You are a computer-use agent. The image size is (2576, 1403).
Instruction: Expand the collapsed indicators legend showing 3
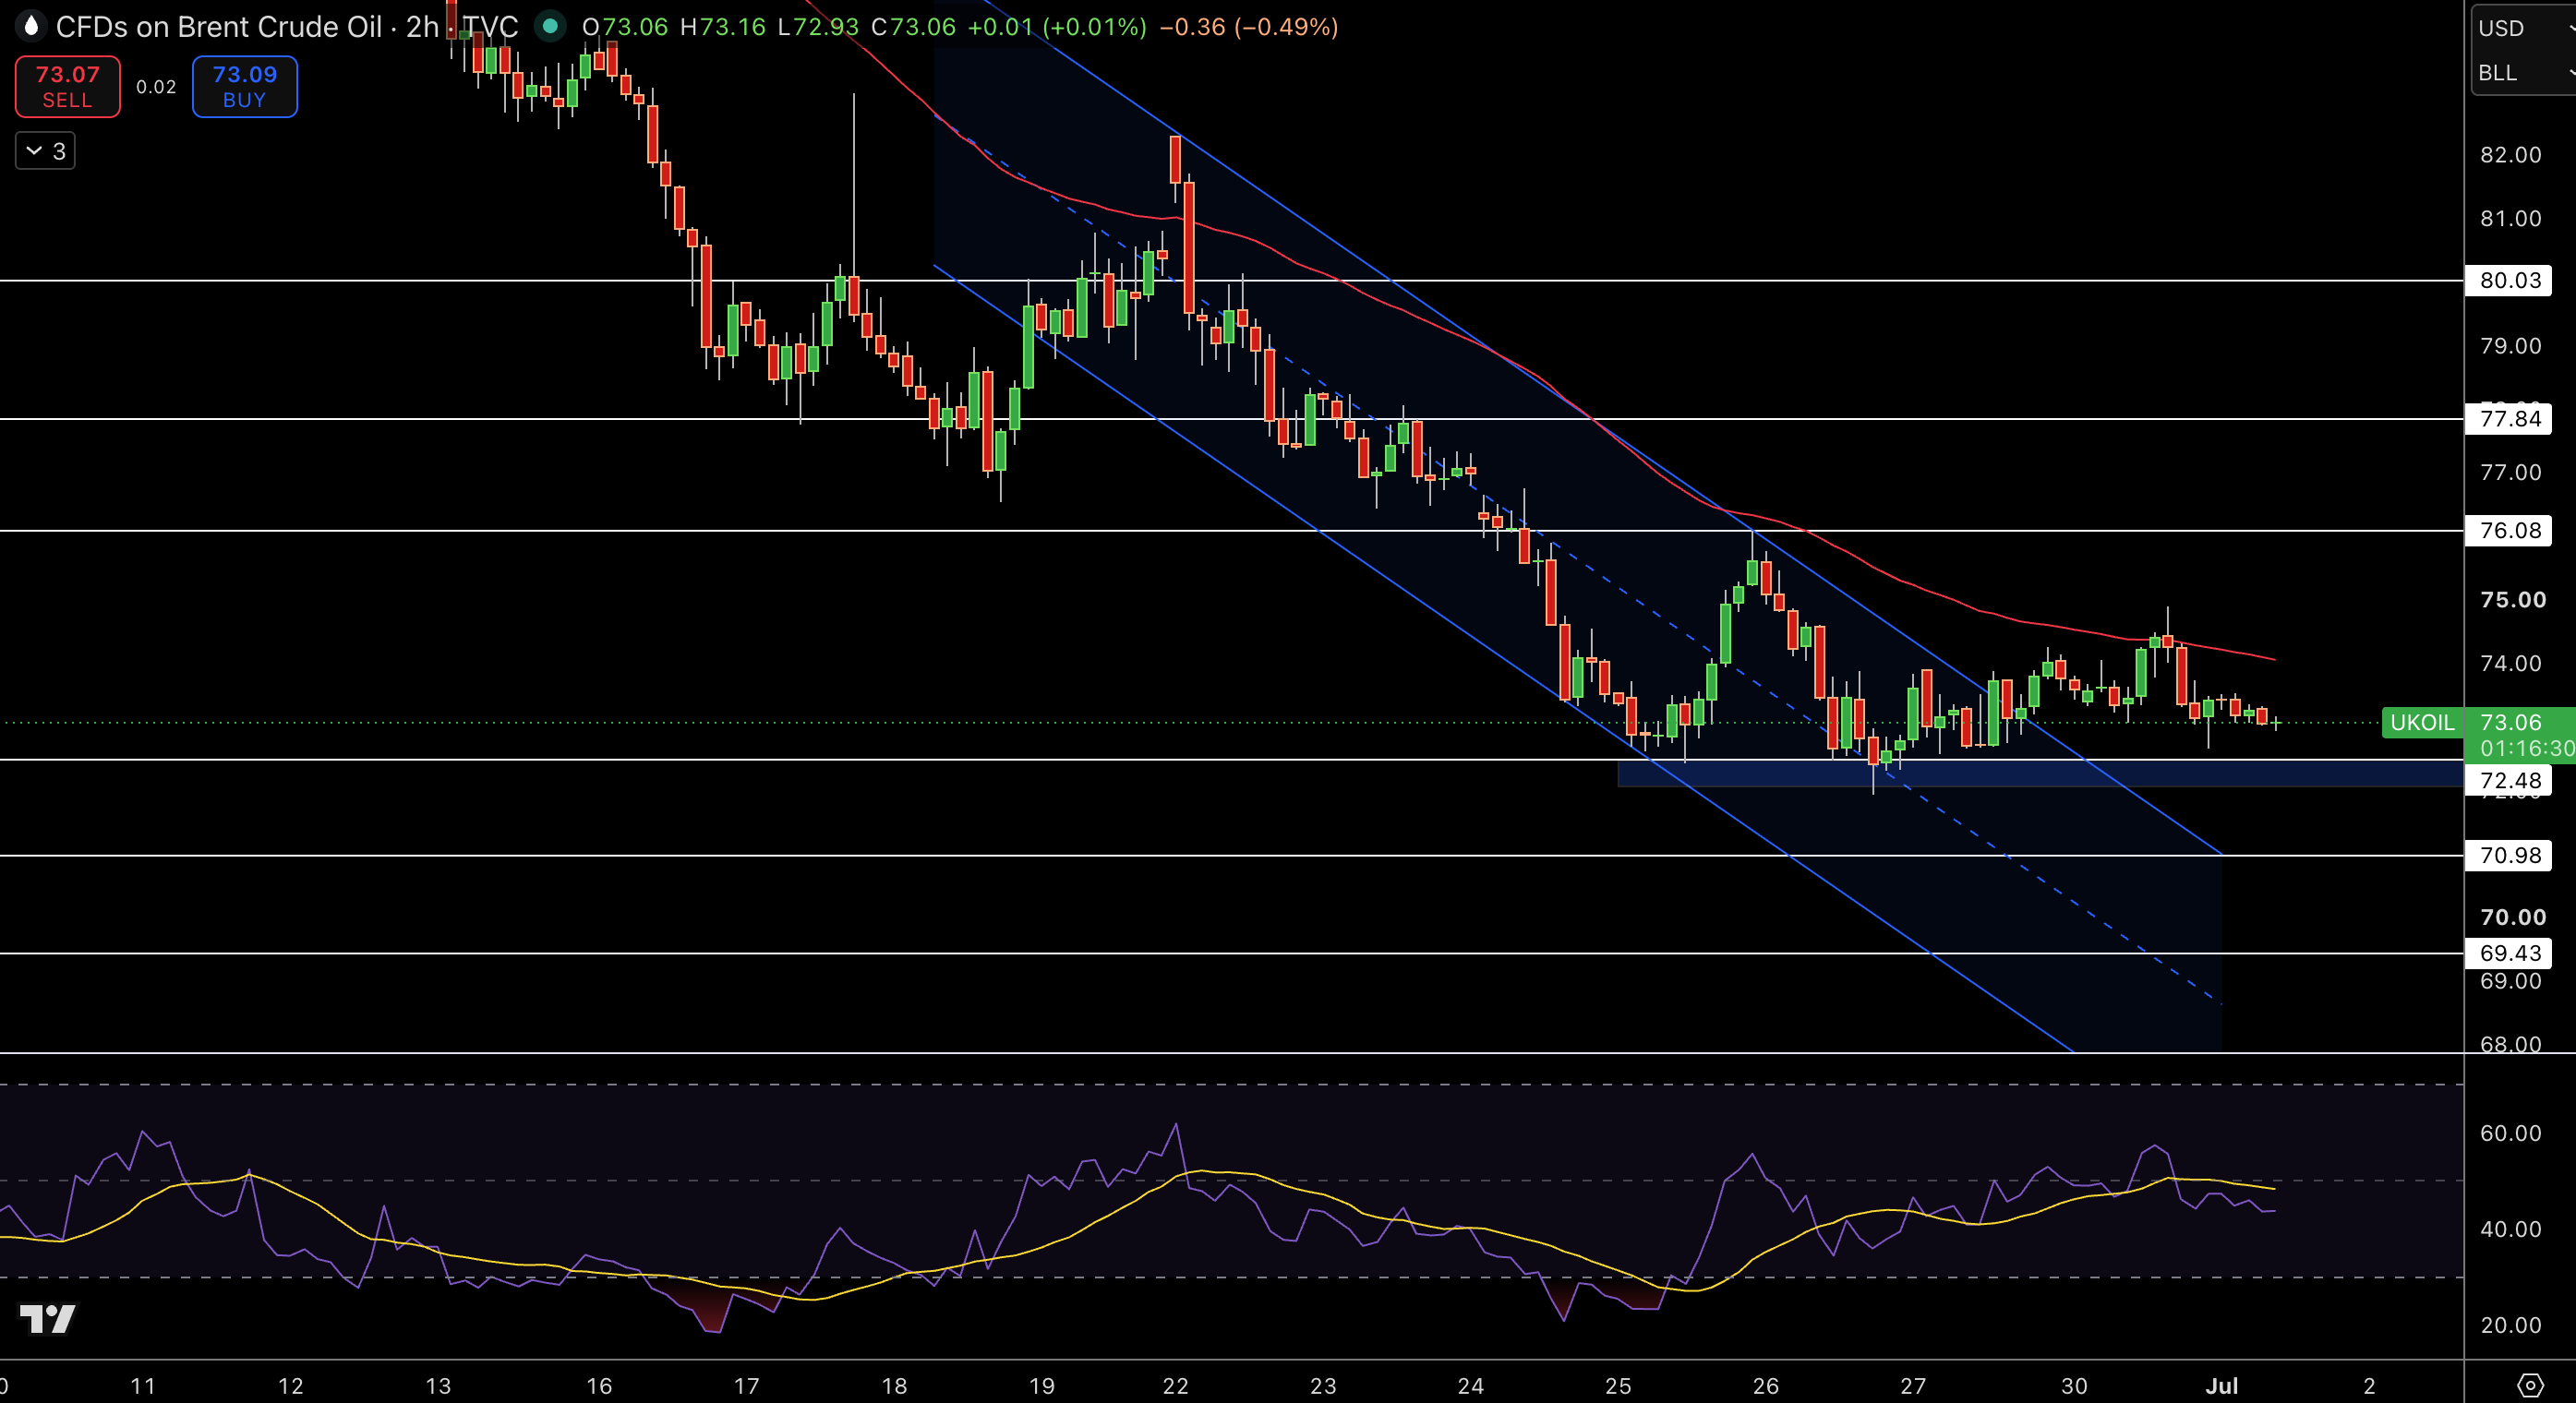pos(45,151)
